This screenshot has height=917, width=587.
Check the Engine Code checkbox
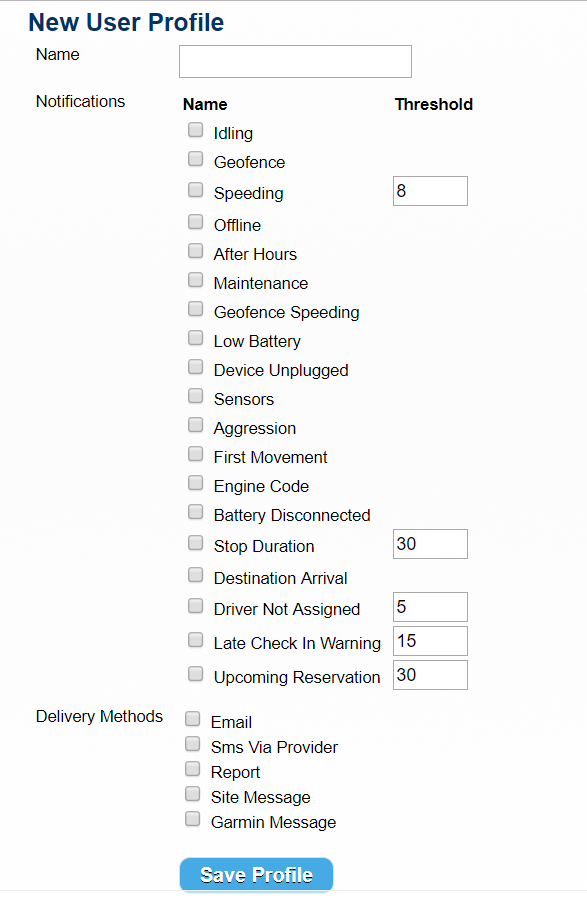tap(195, 483)
